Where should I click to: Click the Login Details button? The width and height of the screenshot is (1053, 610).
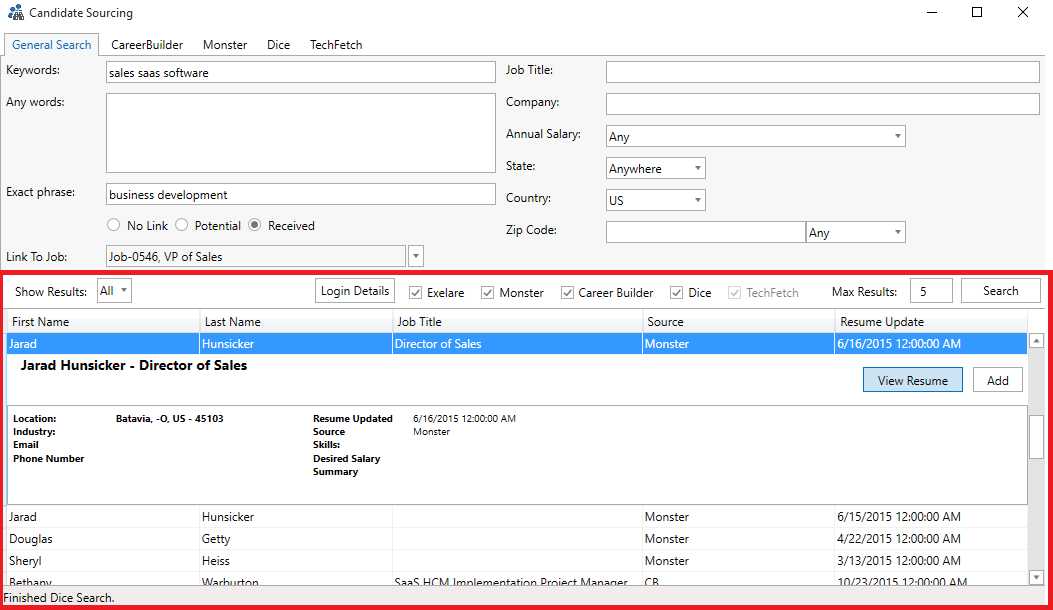click(x=355, y=291)
